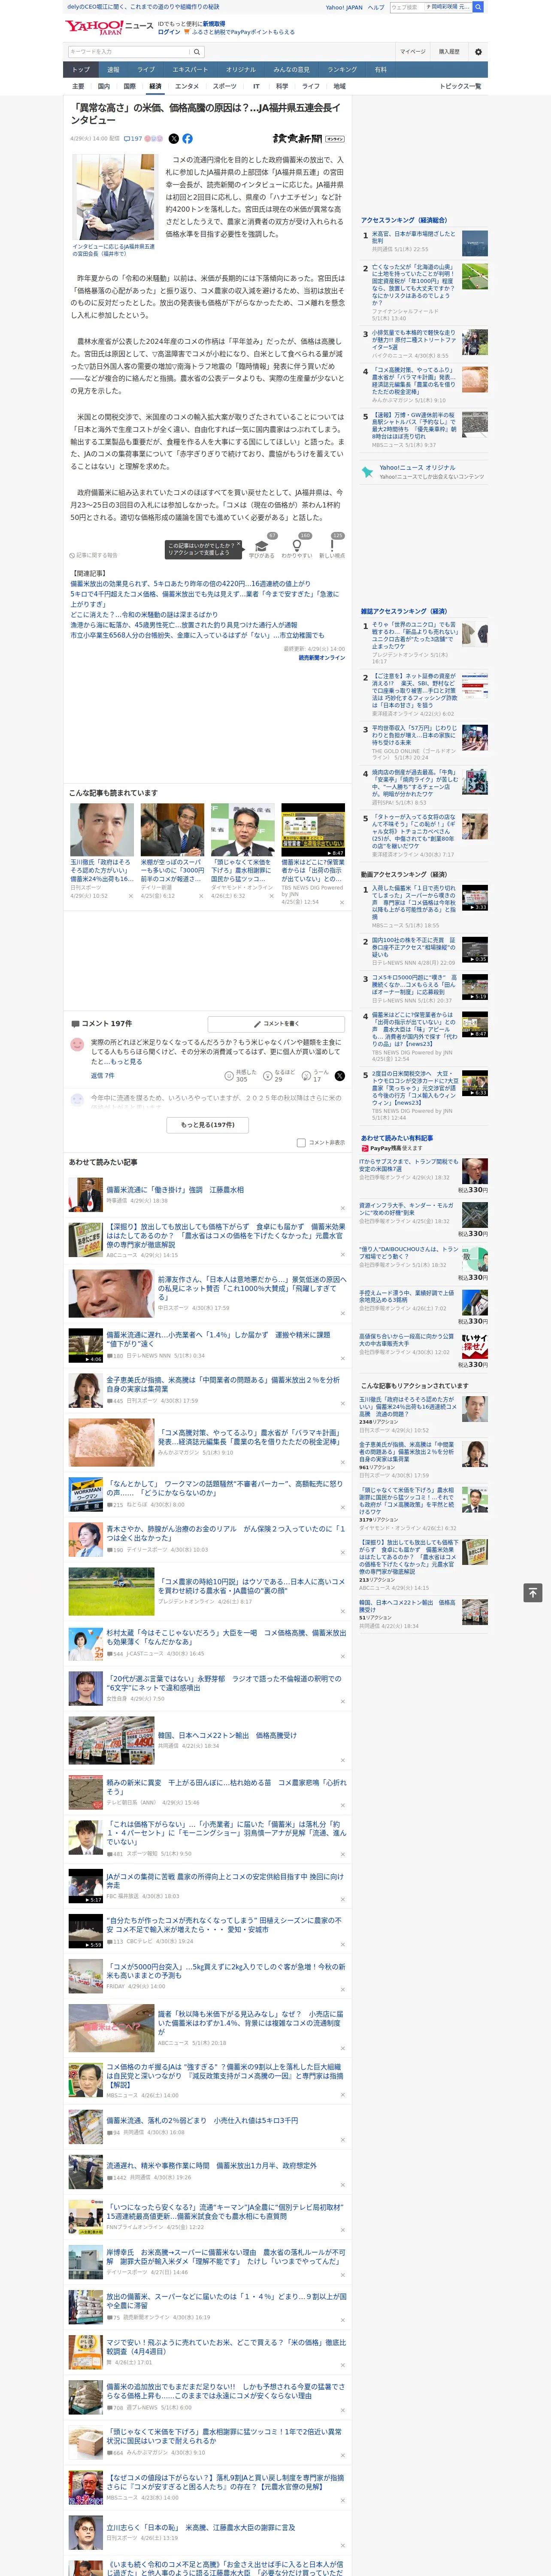Open related link 市立小卒業生6568人分の台帳紛失
Viewport: 551px width, 2576px height.
coord(197,635)
